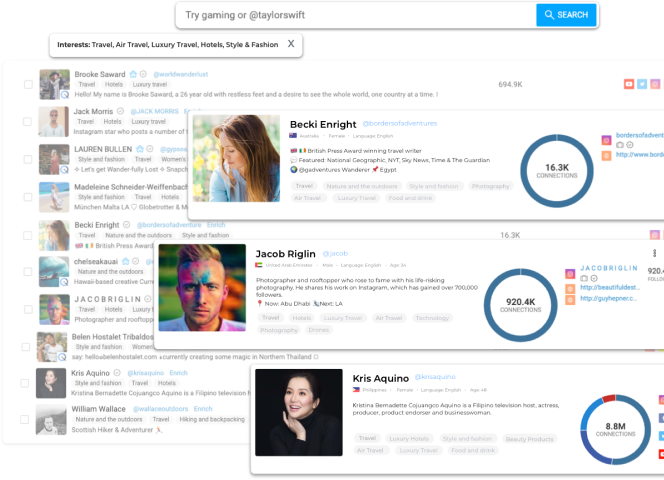Image resolution: width=664 pixels, height=480 pixels.
Task: Tick the checkbox for Brooke Saward
Action: [28, 84]
